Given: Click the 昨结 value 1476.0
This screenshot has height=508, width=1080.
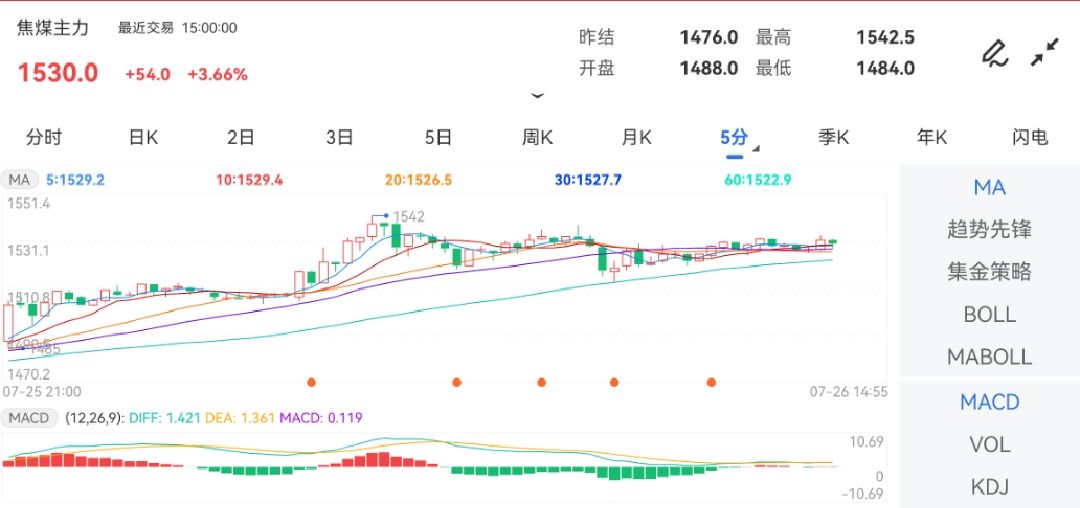Looking at the screenshot, I should 709,37.
